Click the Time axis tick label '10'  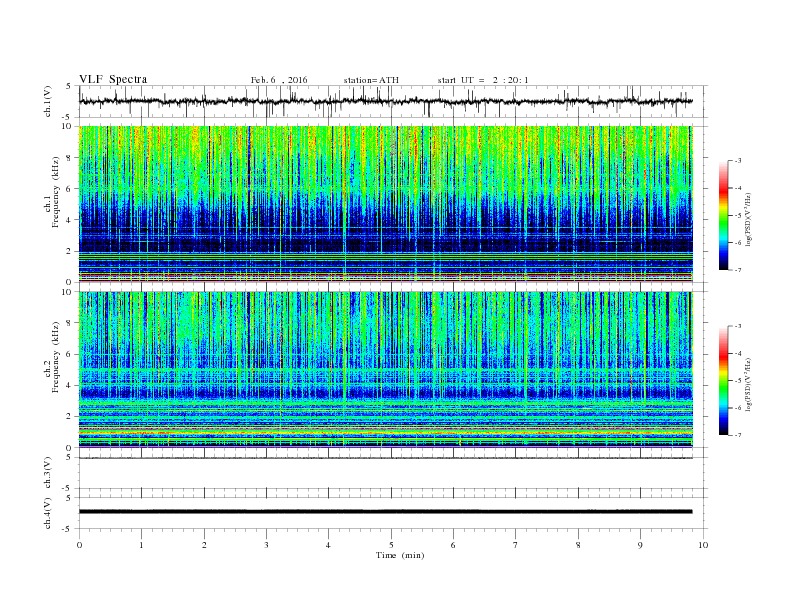pyautogui.click(x=703, y=545)
